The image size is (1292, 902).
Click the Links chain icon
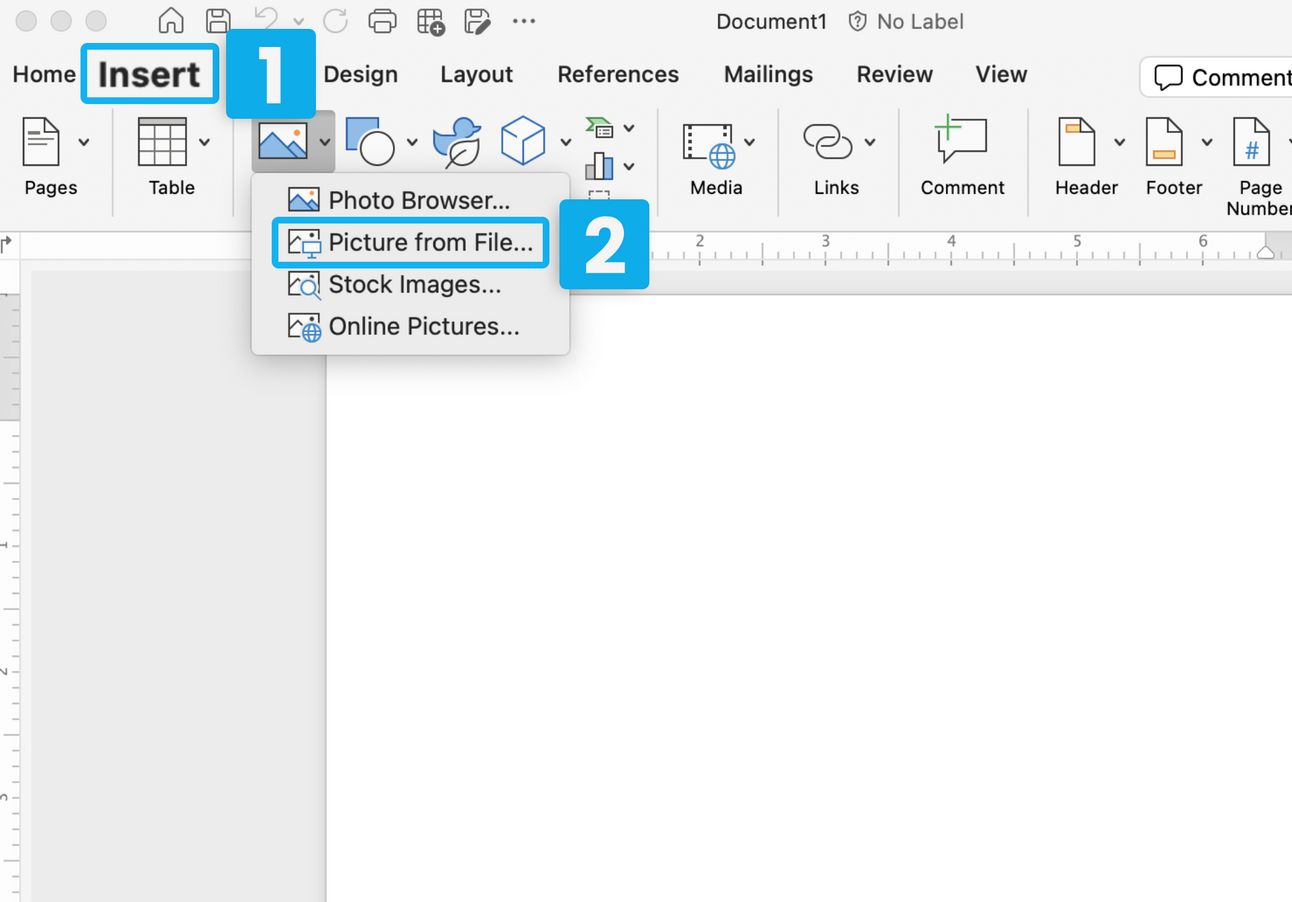tap(828, 142)
